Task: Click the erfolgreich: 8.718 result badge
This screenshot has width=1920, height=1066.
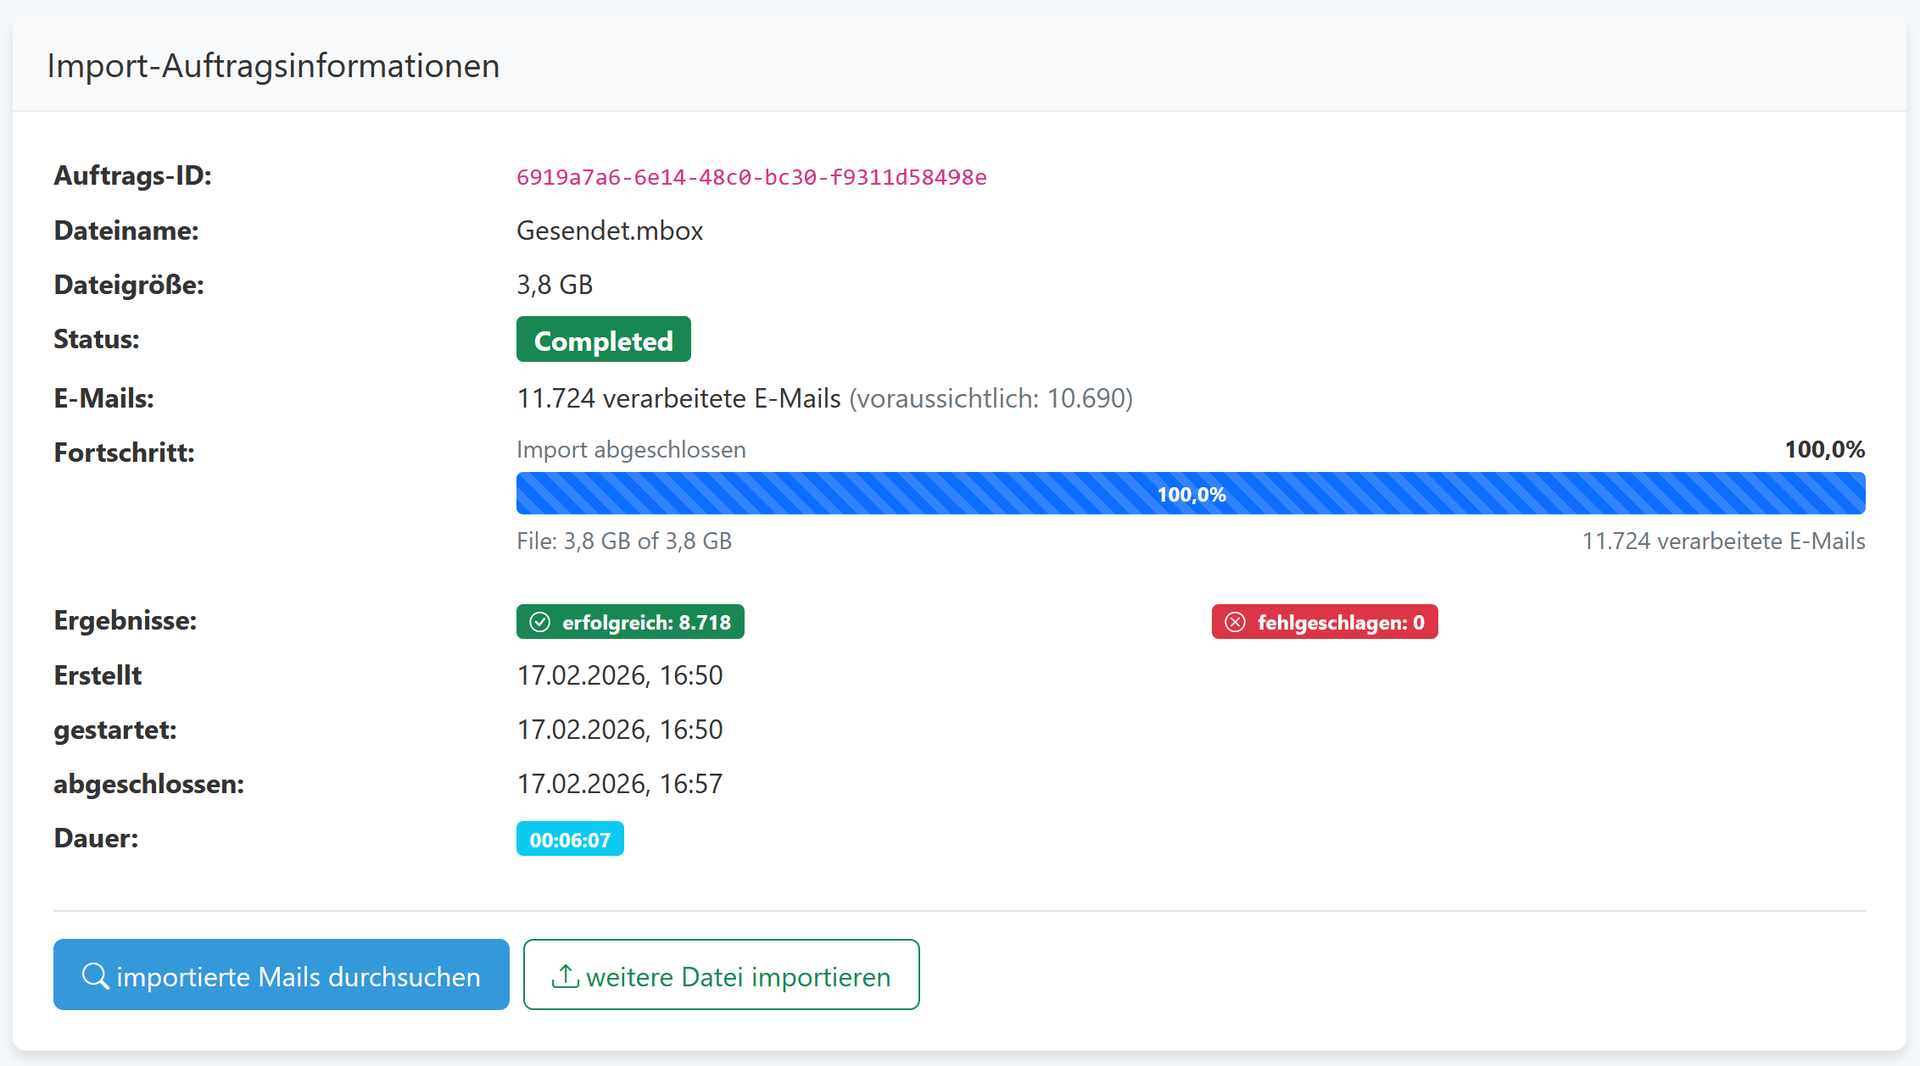Action: coord(630,621)
